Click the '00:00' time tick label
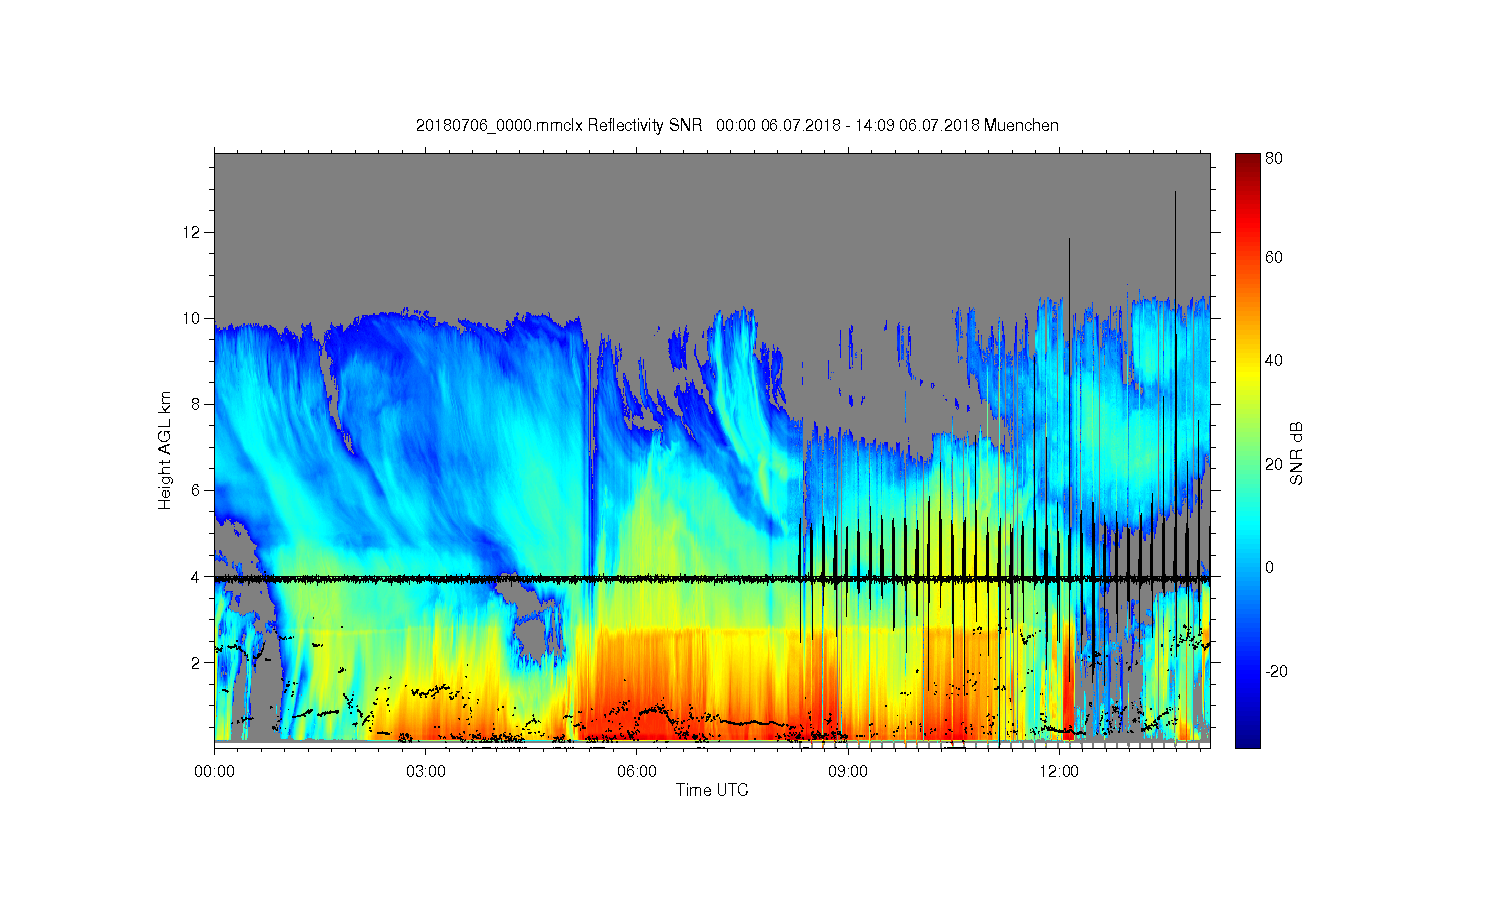 [x=214, y=771]
